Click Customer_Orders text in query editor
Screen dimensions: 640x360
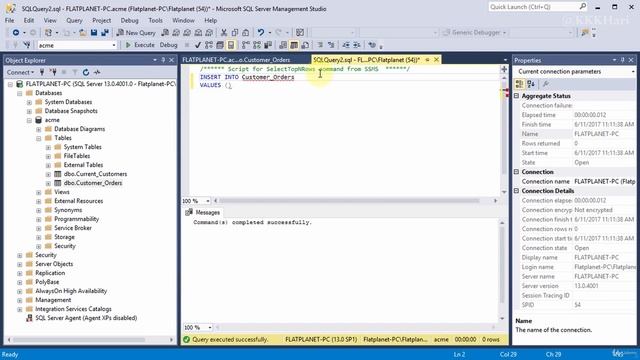(x=268, y=77)
